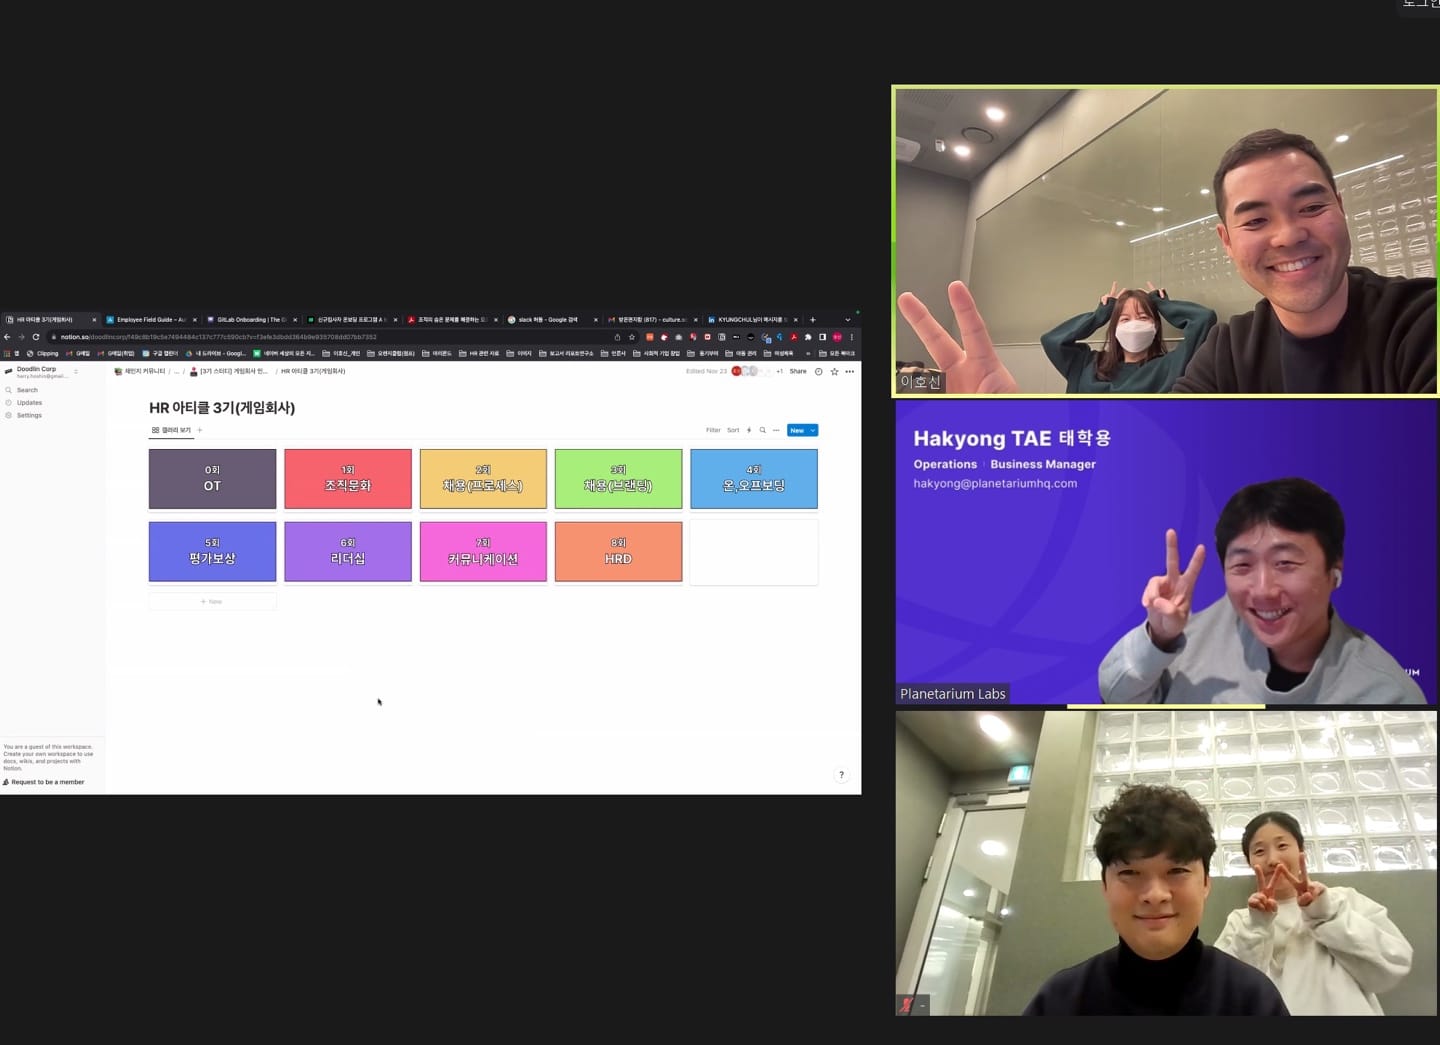Click the automation lightning bolt icon
1440x1045 pixels.
point(749,430)
